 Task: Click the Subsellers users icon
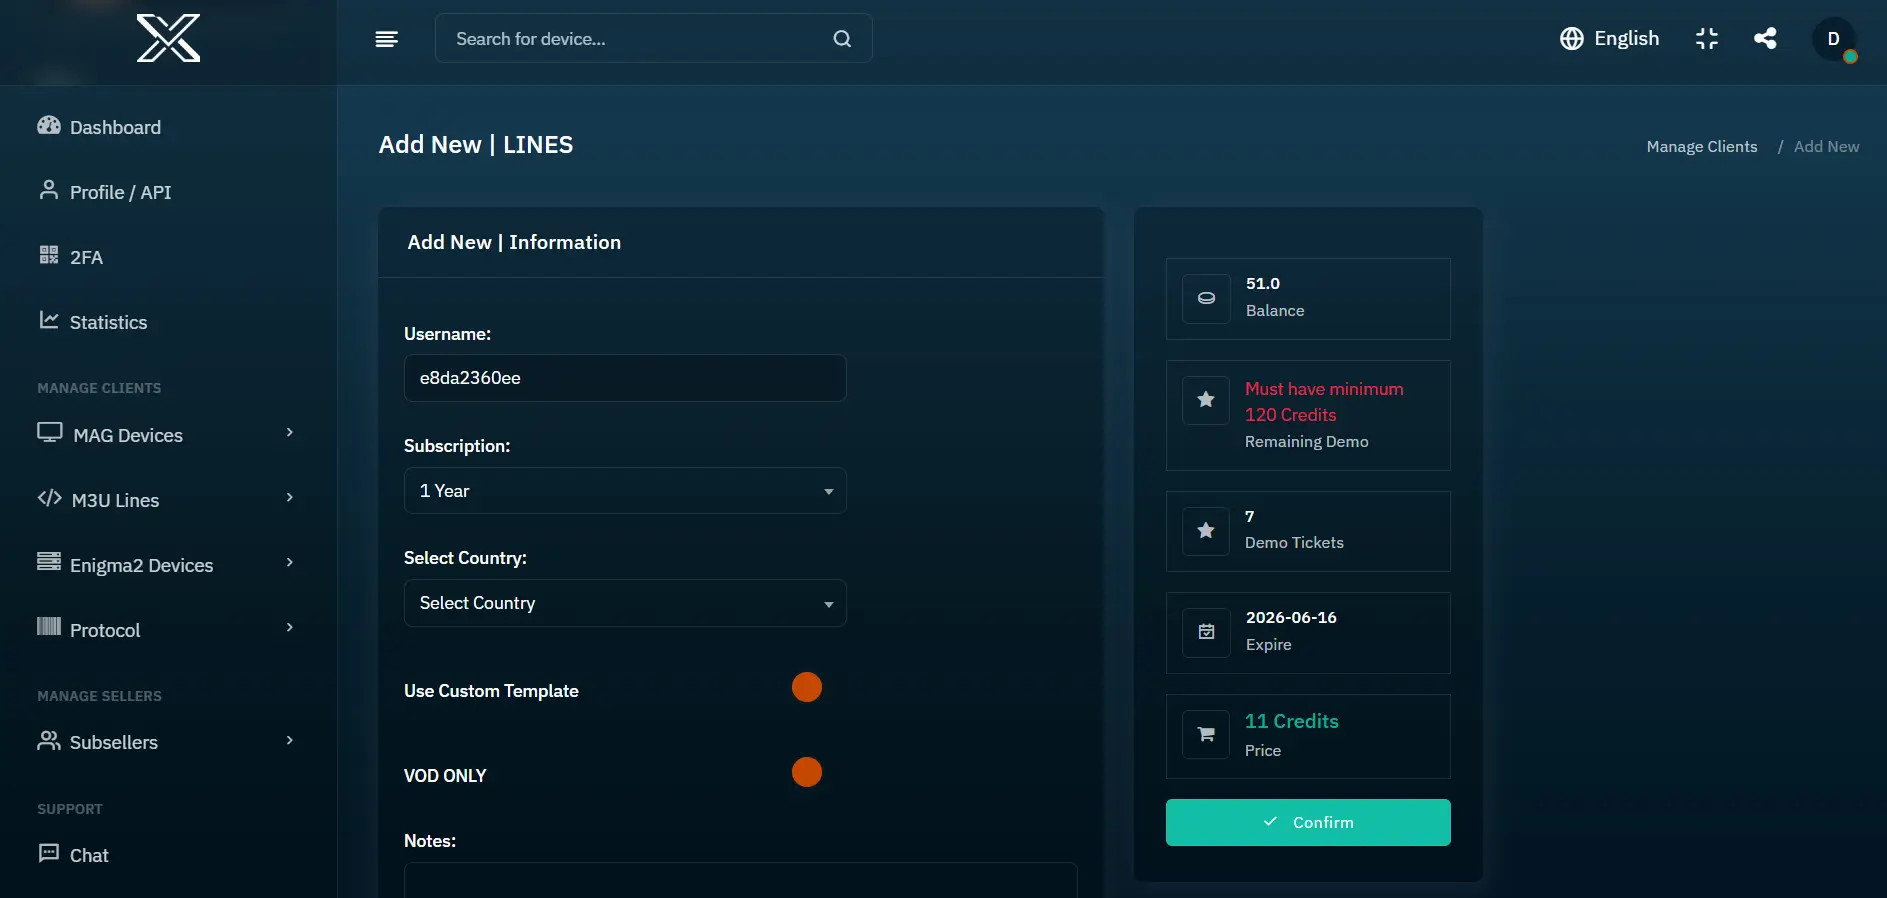[49, 740]
